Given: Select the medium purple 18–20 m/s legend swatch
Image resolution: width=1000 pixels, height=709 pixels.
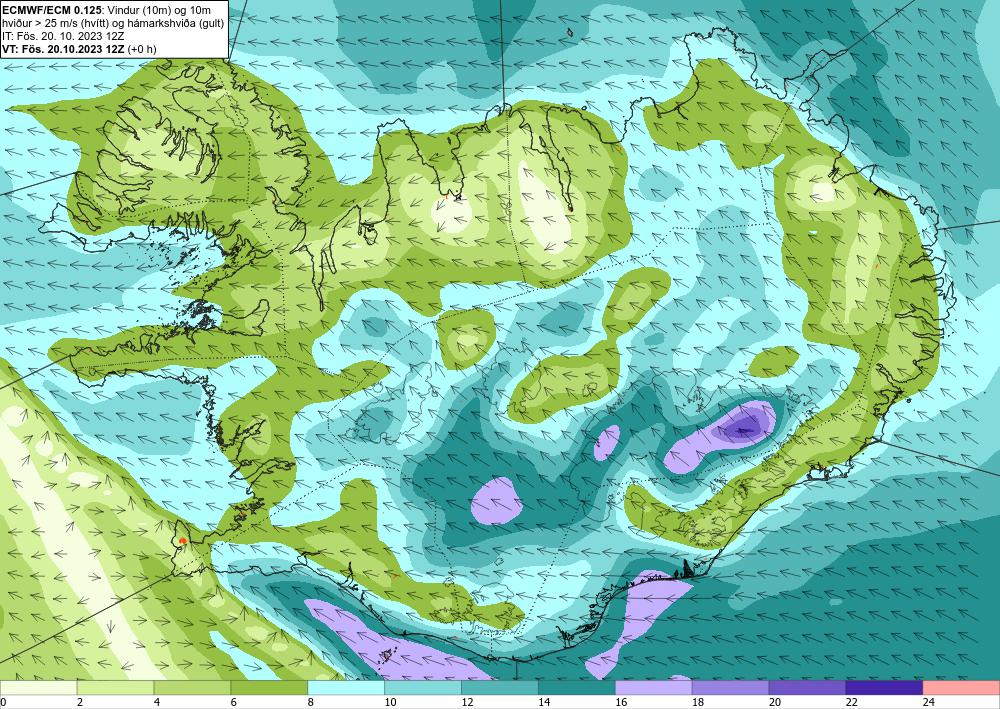Looking at the screenshot, I should [730, 688].
